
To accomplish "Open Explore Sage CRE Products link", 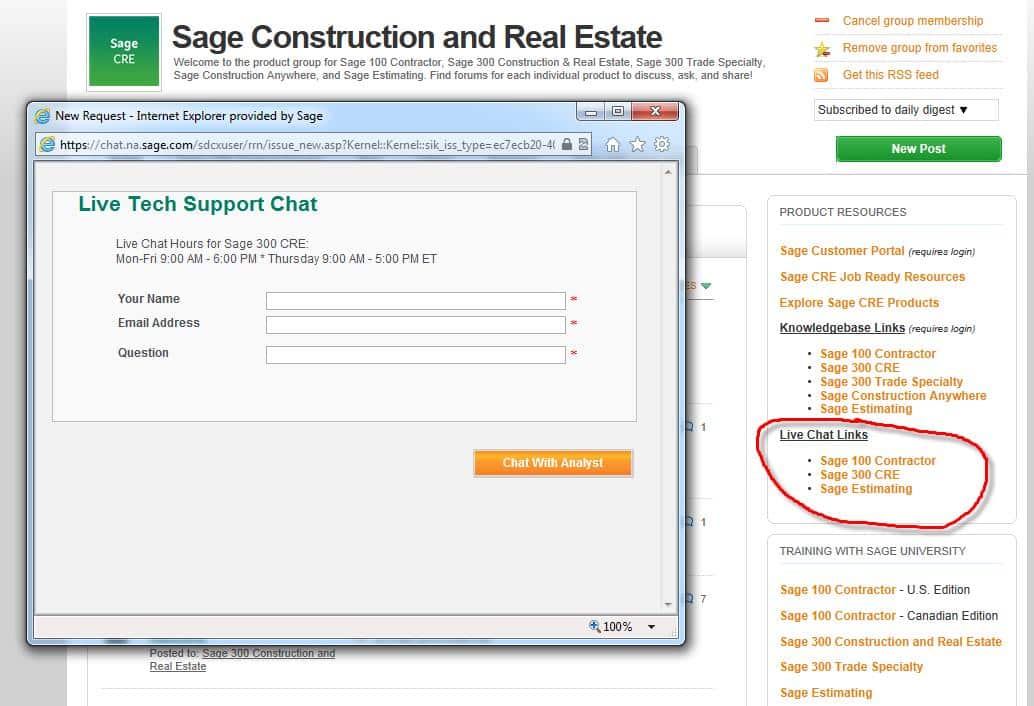I will coord(859,303).
